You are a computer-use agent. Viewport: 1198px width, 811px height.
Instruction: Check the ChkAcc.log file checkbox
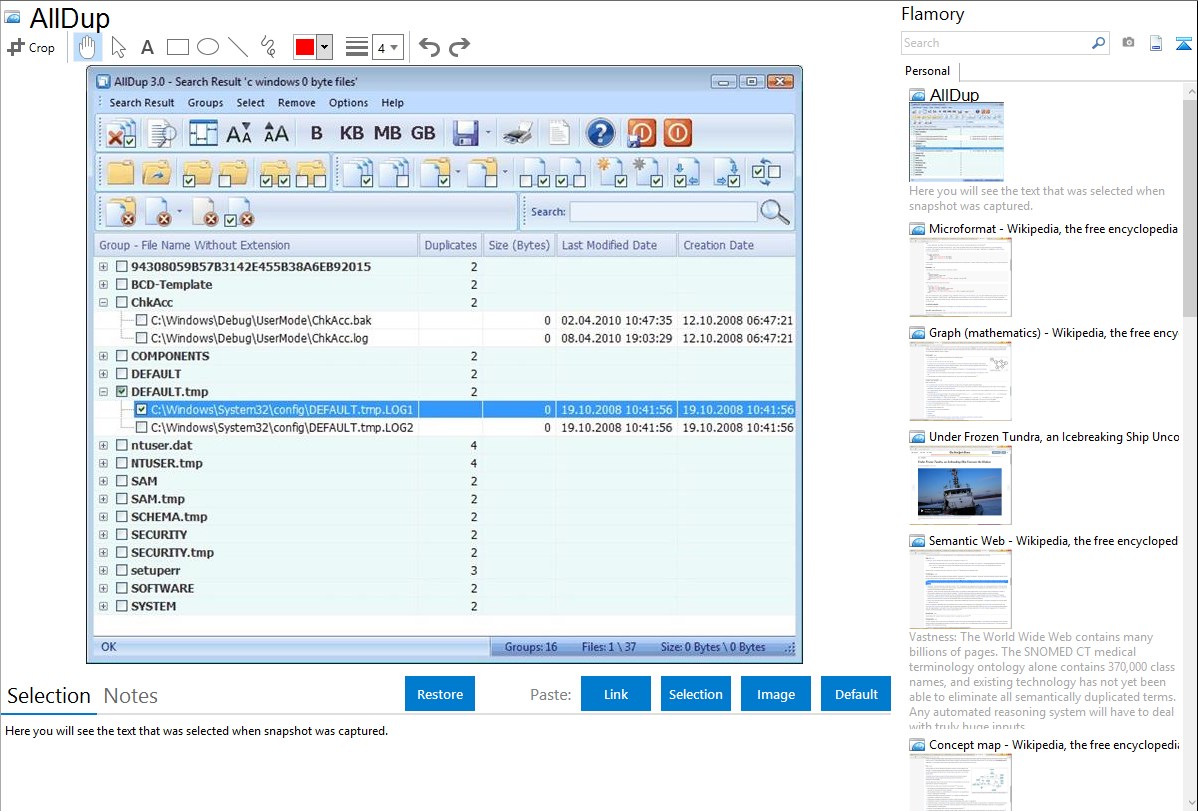pos(141,339)
